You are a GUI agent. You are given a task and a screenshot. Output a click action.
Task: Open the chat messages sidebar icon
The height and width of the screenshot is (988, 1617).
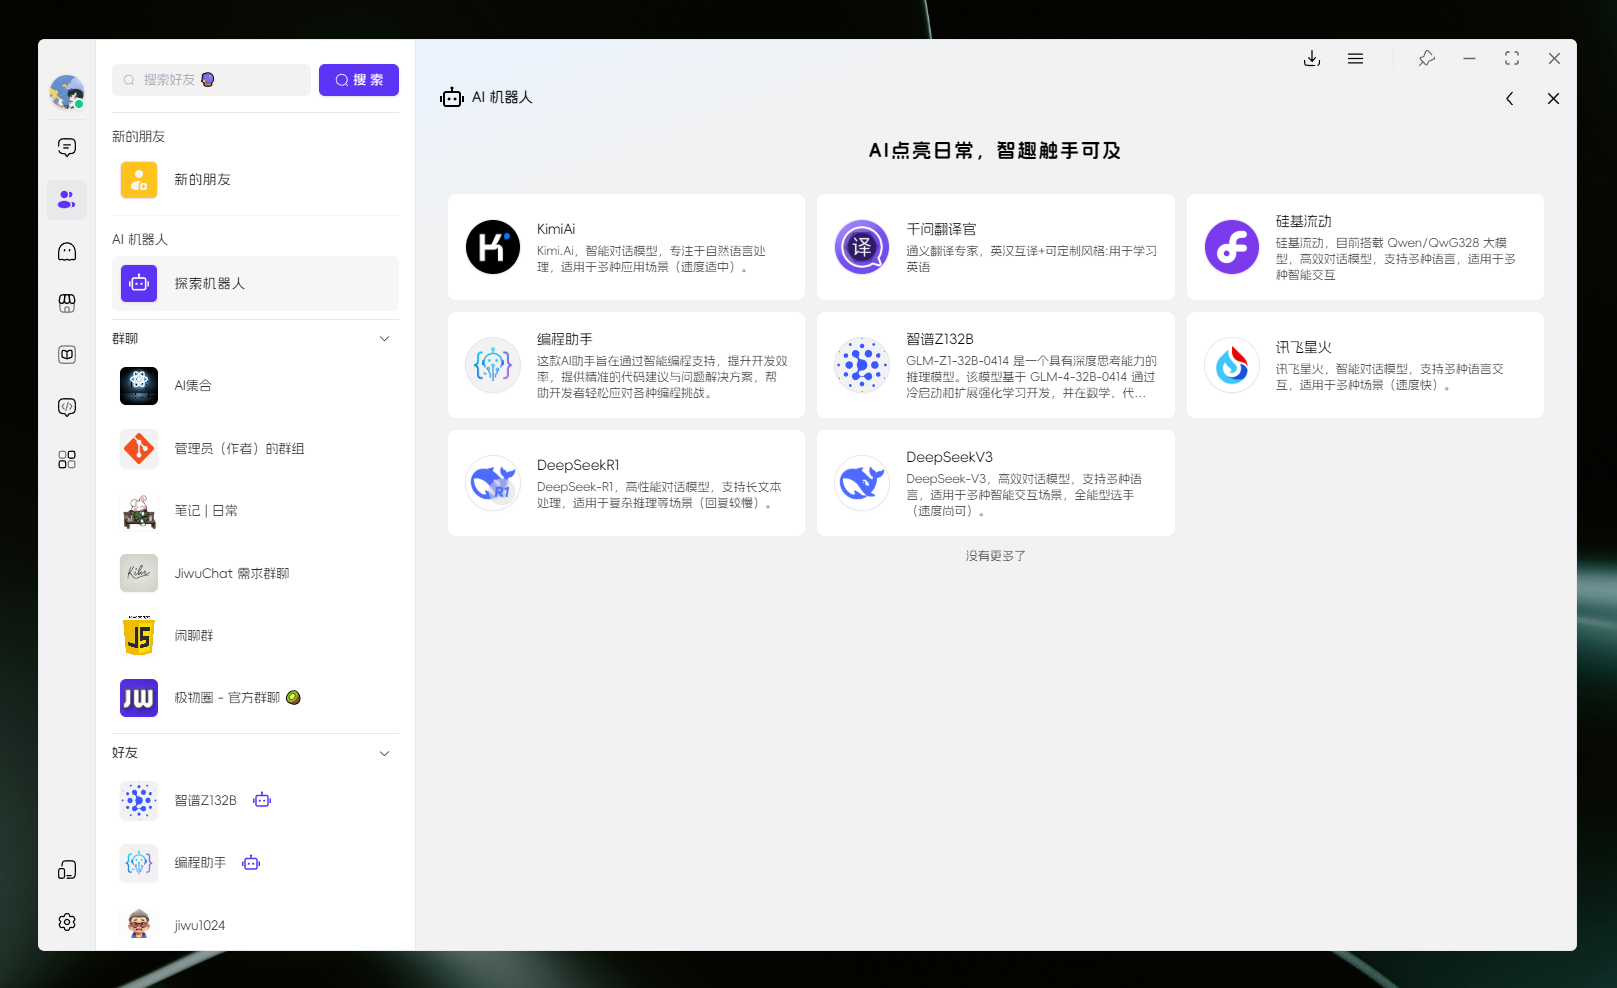[67, 147]
